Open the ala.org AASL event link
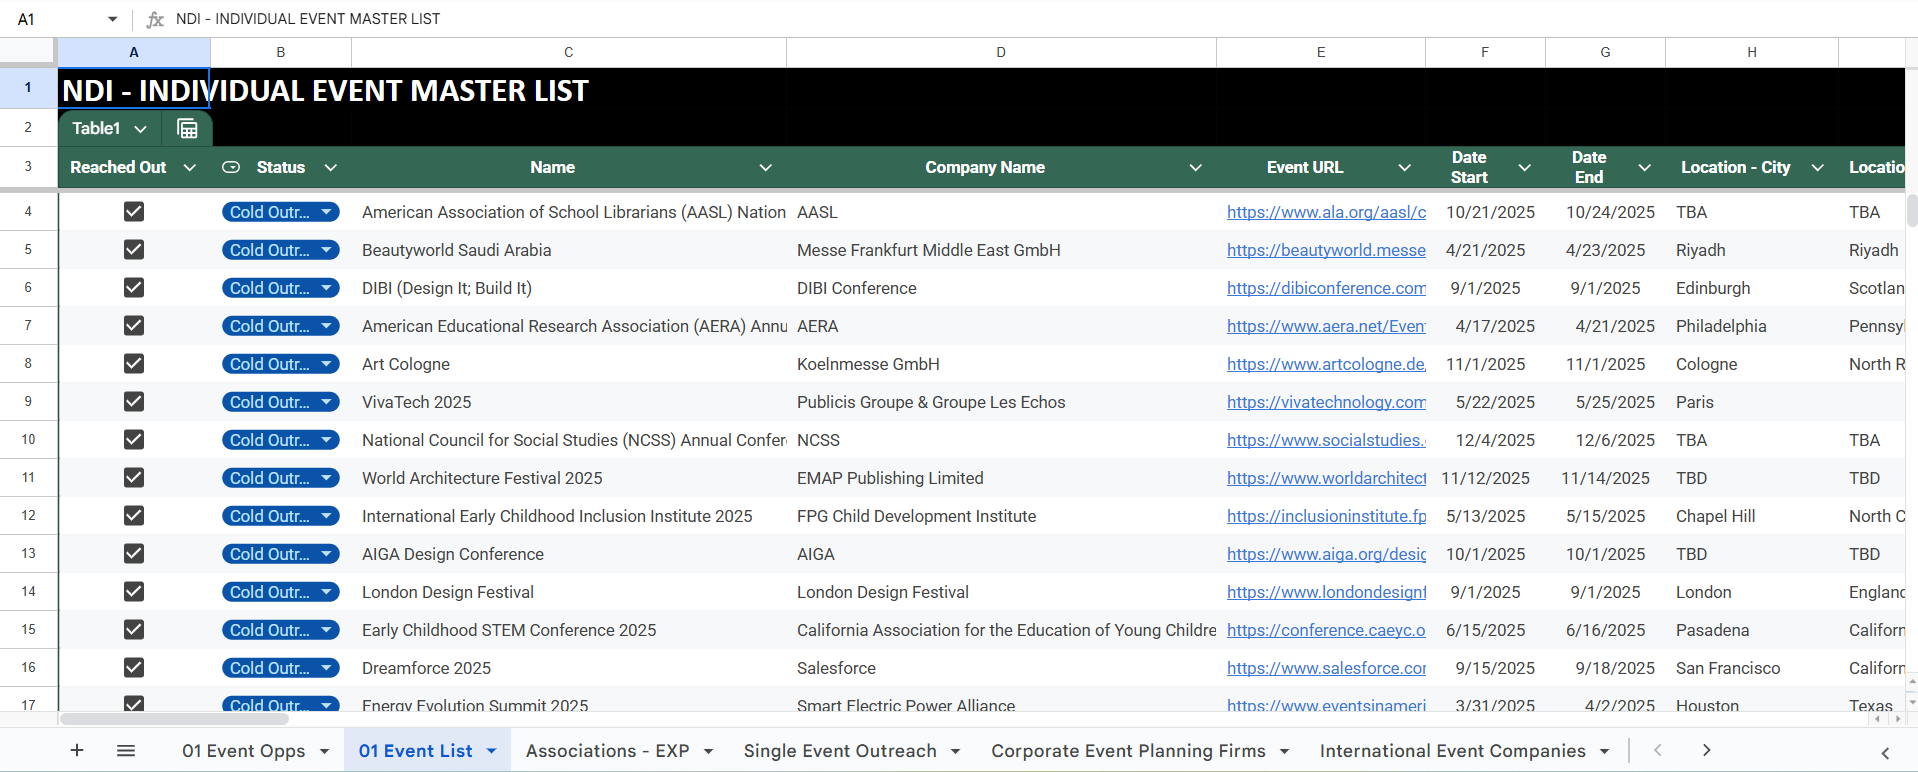1918x772 pixels. [x=1326, y=212]
